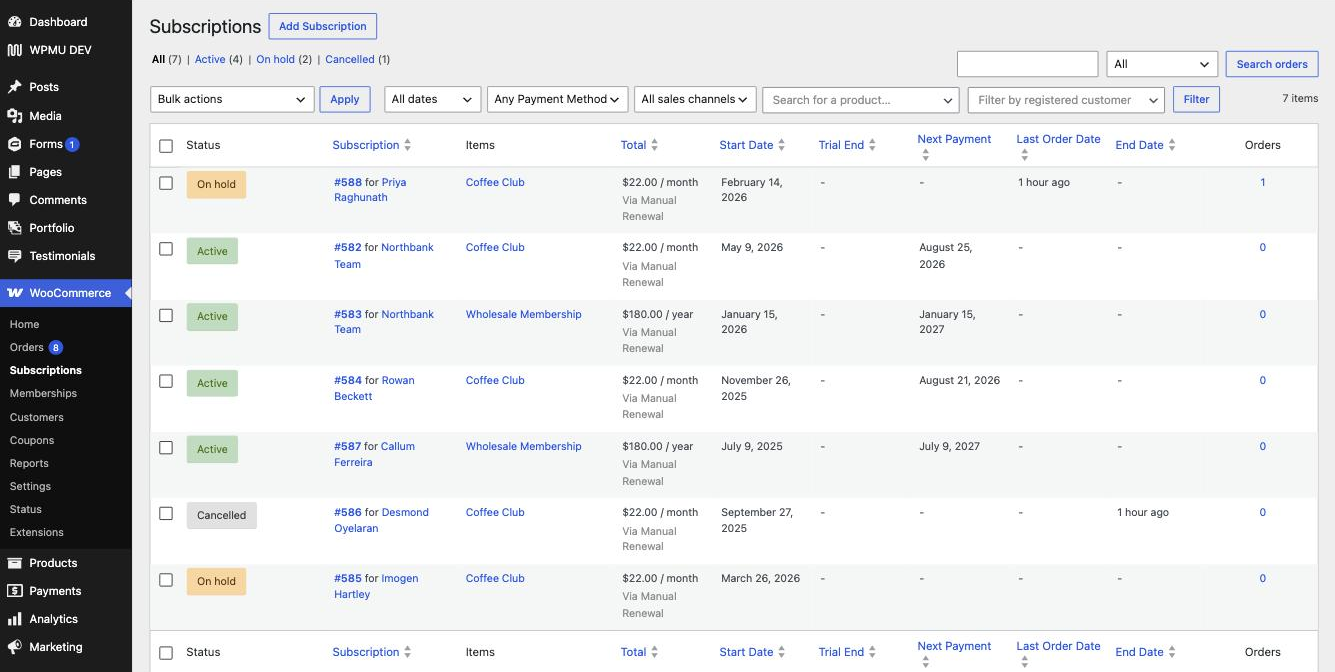Click On hold status badge for #585
This screenshot has width=1335, height=672.
click(x=216, y=582)
